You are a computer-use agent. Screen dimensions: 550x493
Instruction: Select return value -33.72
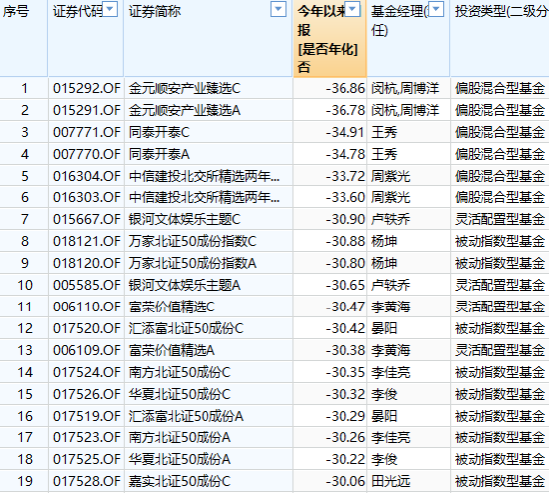tap(345, 176)
